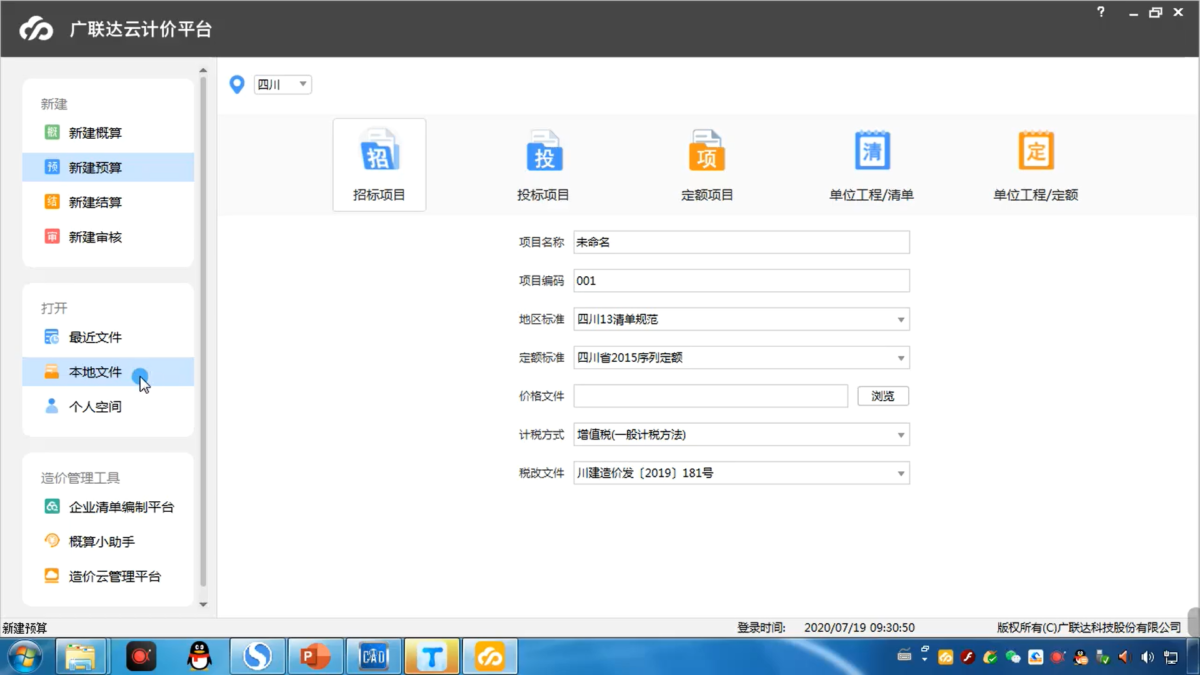This screenshot has height=675, width=1200.
Task: Open Windows Explorer from taskbar
Action: pos(80,657)
